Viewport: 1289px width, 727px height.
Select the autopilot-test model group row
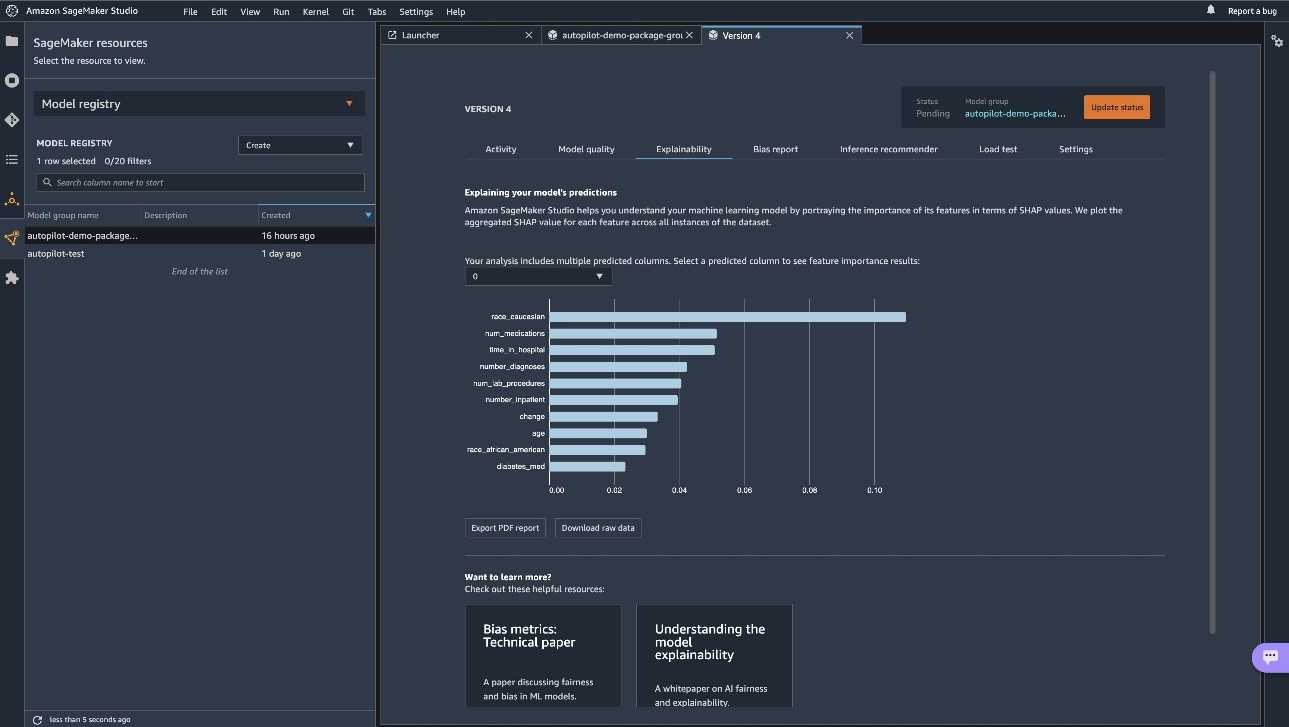pyautogui.click(x=200, y=254)
